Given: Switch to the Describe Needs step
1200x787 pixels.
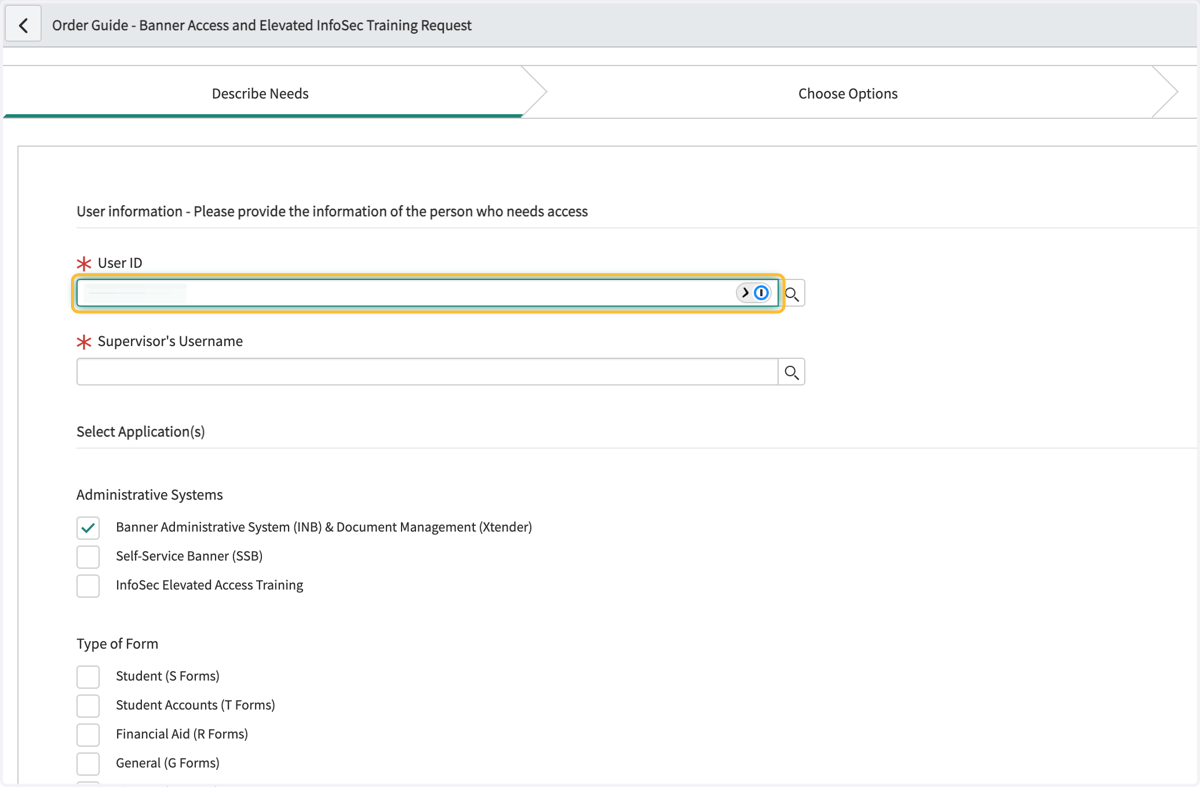Looking at the screenshot, I should [261, 93].
